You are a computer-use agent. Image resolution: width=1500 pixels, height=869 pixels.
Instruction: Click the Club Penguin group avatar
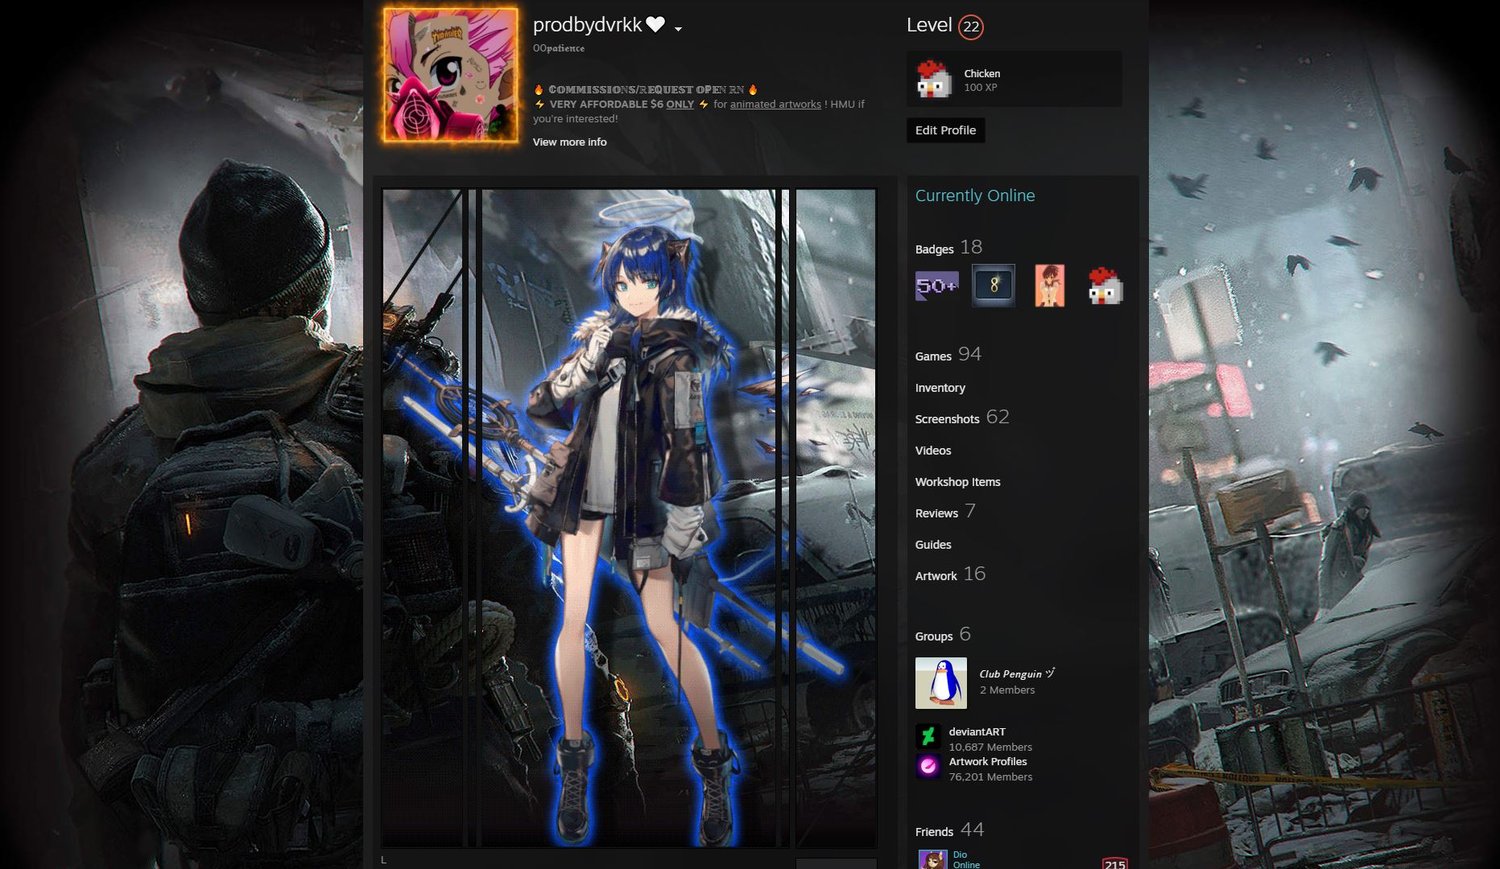coord(941,683)
